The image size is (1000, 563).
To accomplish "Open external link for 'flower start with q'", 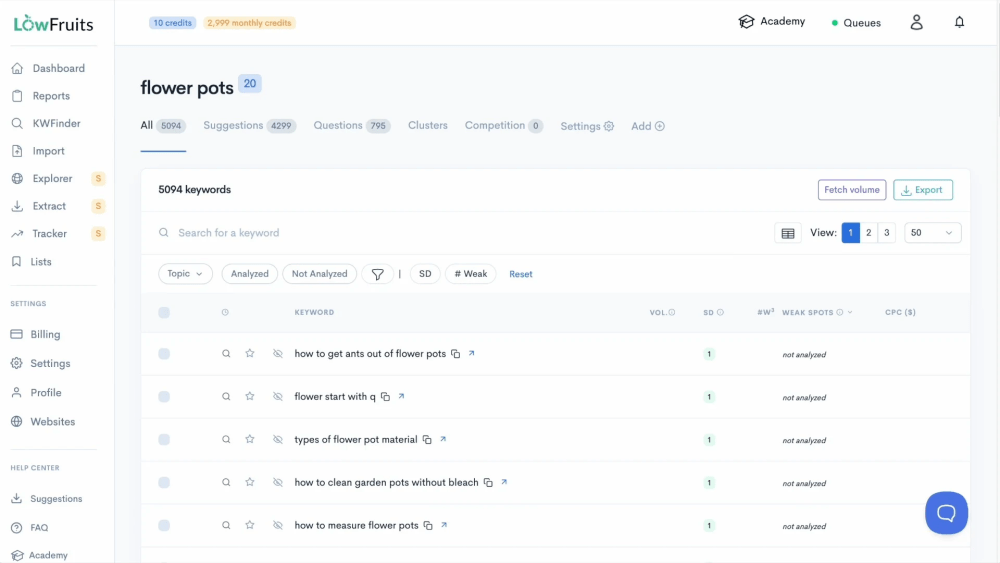I will point(401,396).
